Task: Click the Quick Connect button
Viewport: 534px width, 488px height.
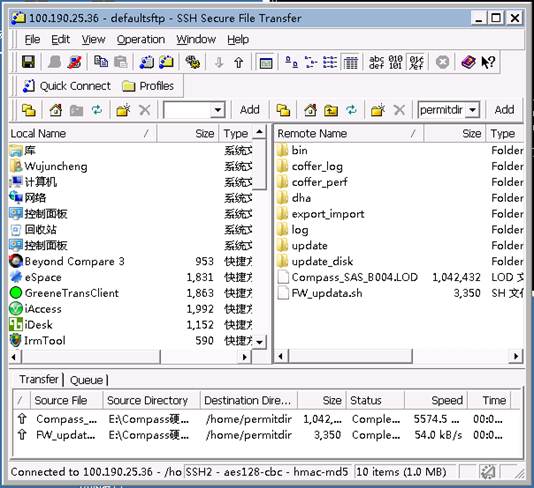Action: [67, 86]
